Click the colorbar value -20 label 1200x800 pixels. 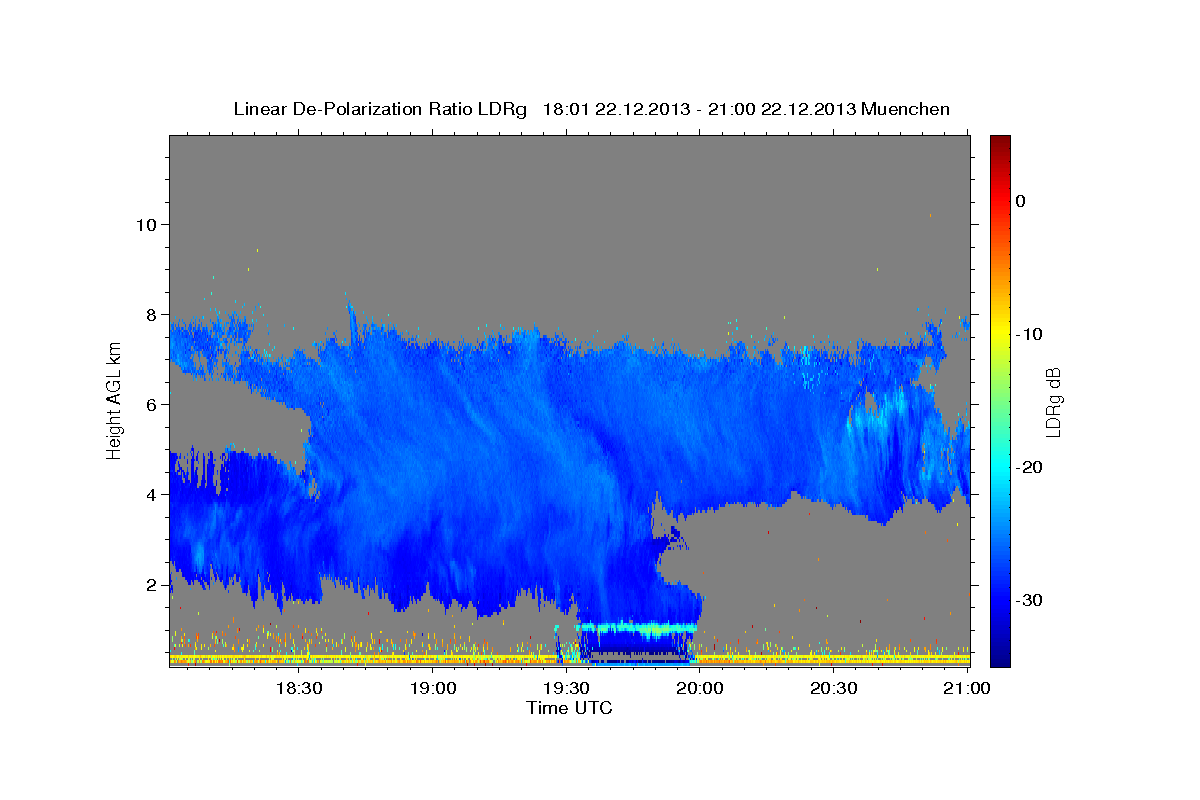click(x=1028, y=467)
